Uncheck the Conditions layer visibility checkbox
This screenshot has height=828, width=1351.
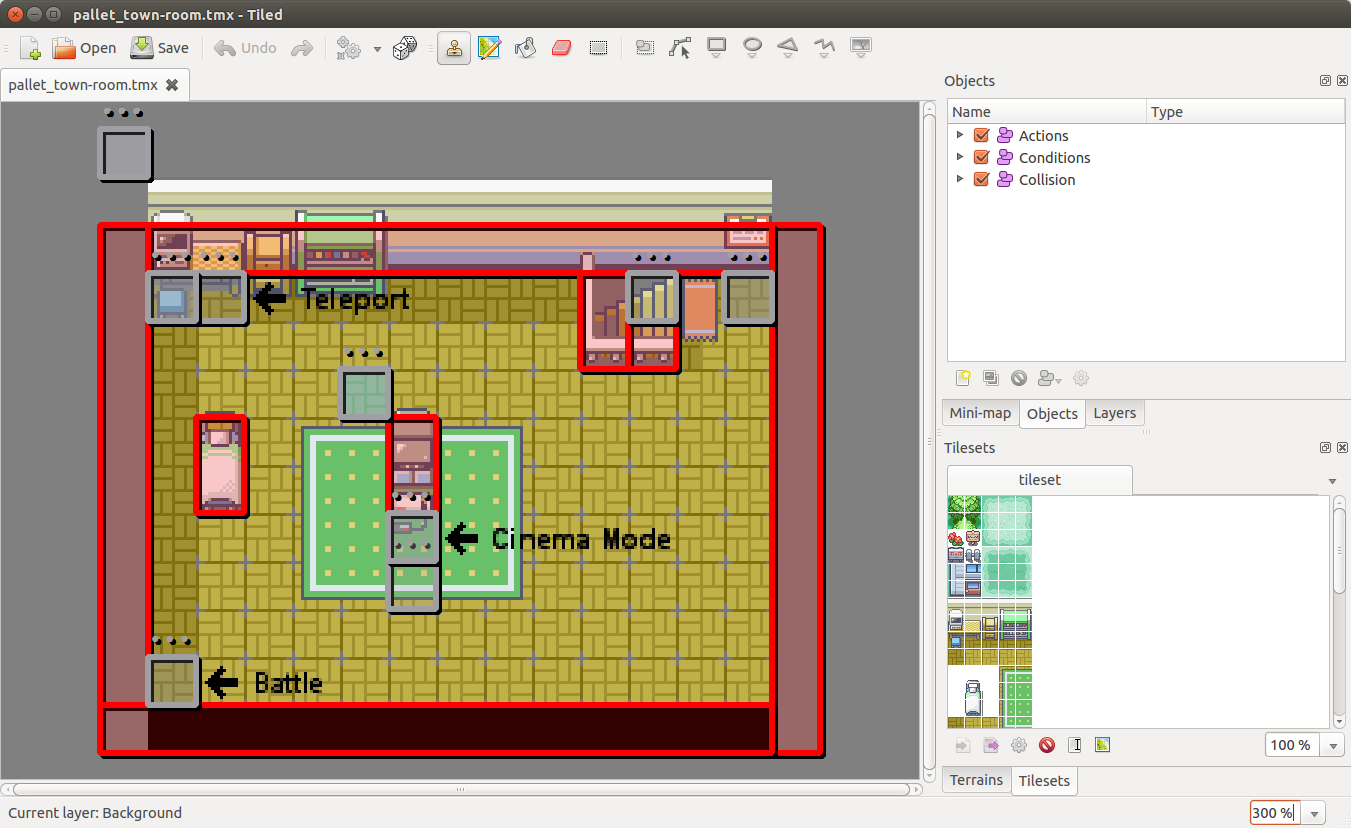tap(981, 157)
